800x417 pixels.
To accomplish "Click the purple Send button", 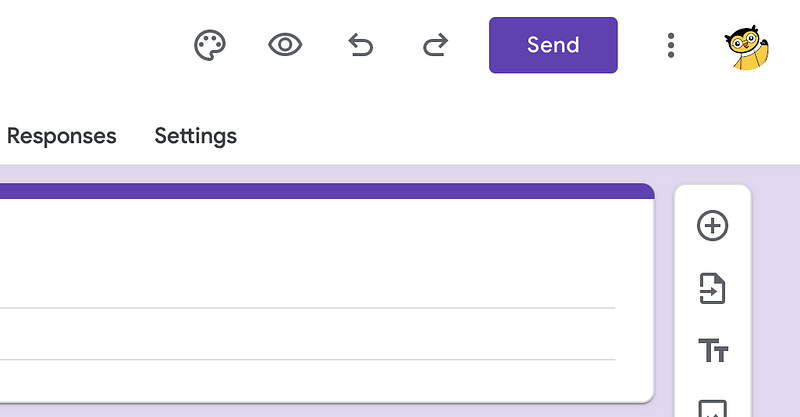I will [553, 45].
